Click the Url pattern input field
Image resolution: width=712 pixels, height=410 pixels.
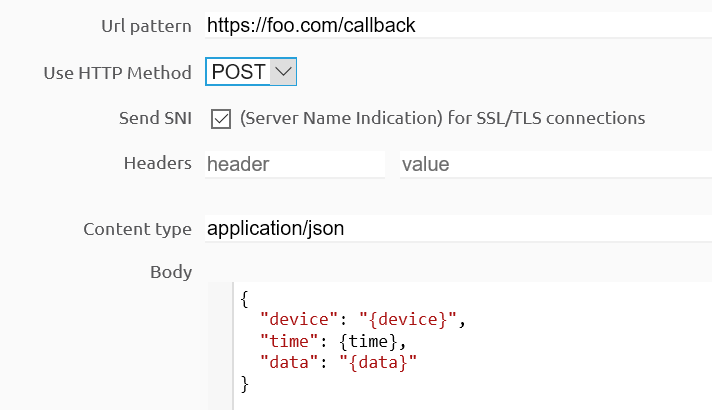[x=455, y=25]
